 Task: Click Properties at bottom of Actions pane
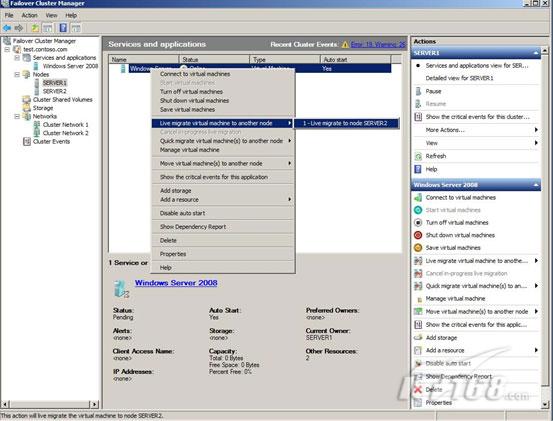coord(439,403)
